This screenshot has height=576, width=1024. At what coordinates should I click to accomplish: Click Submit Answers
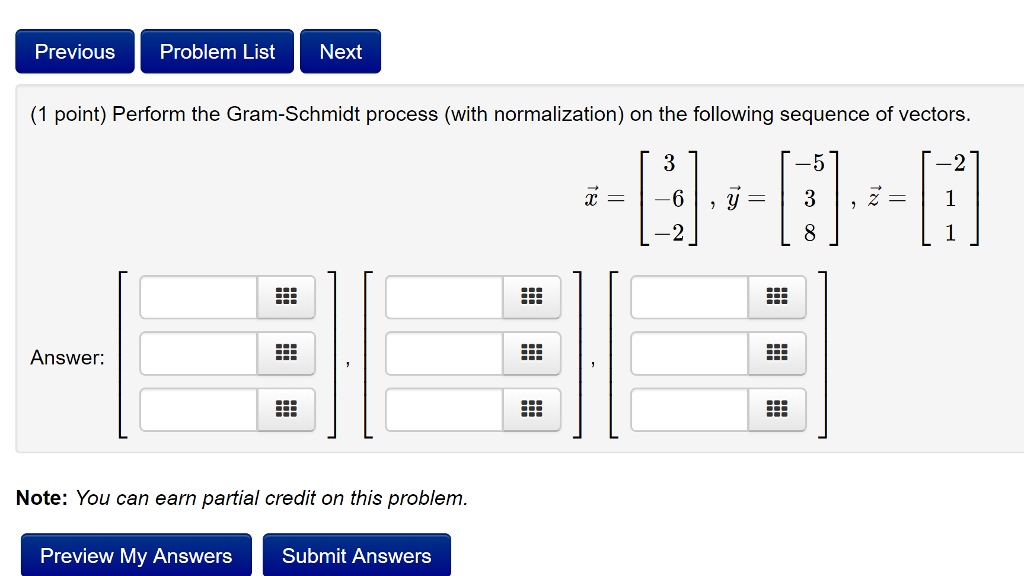(x=356, y=554)
